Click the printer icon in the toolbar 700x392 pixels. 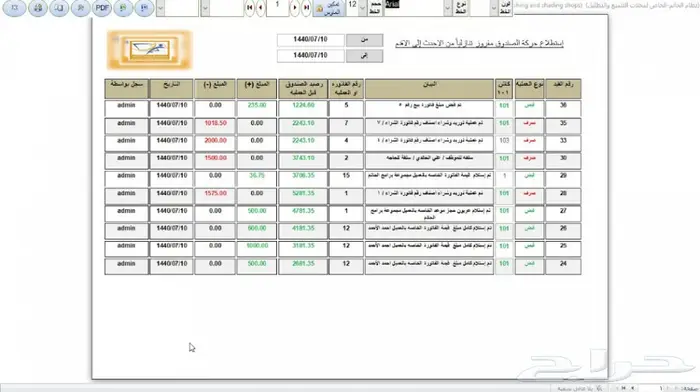(x=38, y=8)
